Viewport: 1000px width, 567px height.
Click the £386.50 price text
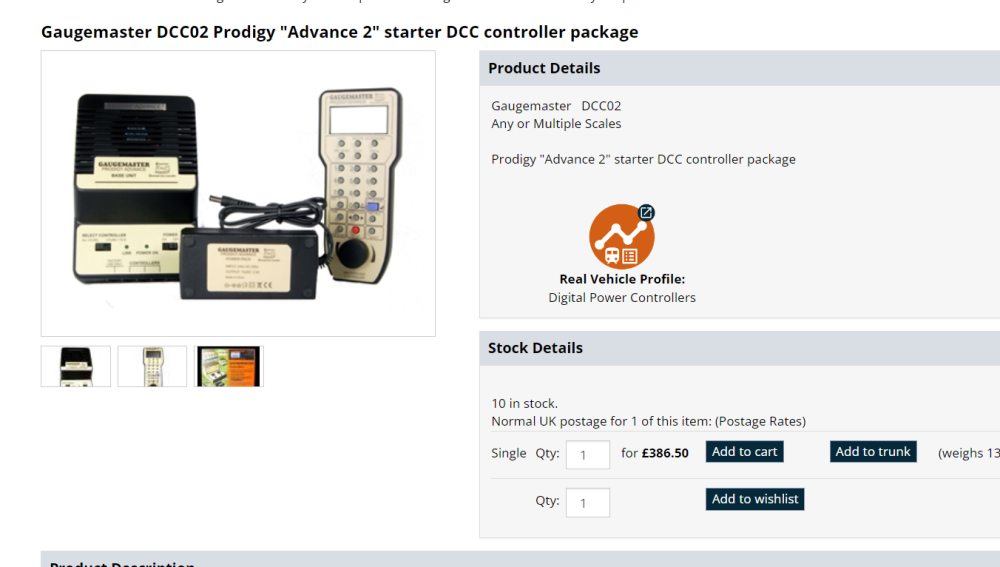pyautogui.click(x=665, y=453)
